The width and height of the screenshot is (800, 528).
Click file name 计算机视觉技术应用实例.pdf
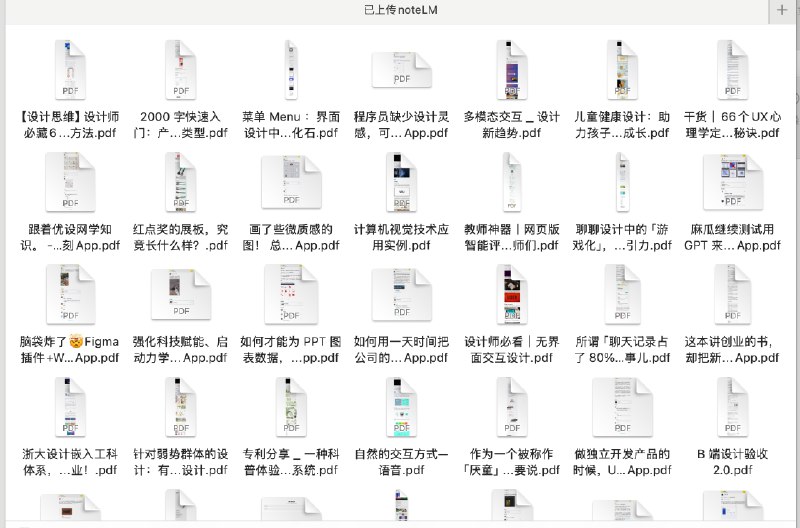[402, 237]
